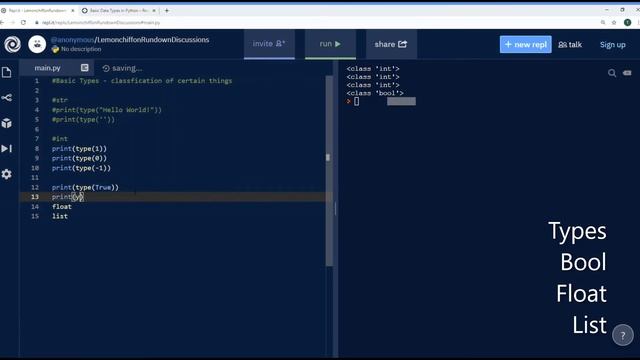Screen dimensions: 640x360
Task: Click the saving... status indicator
Action: pyautogui.click(x=122, y=68)
